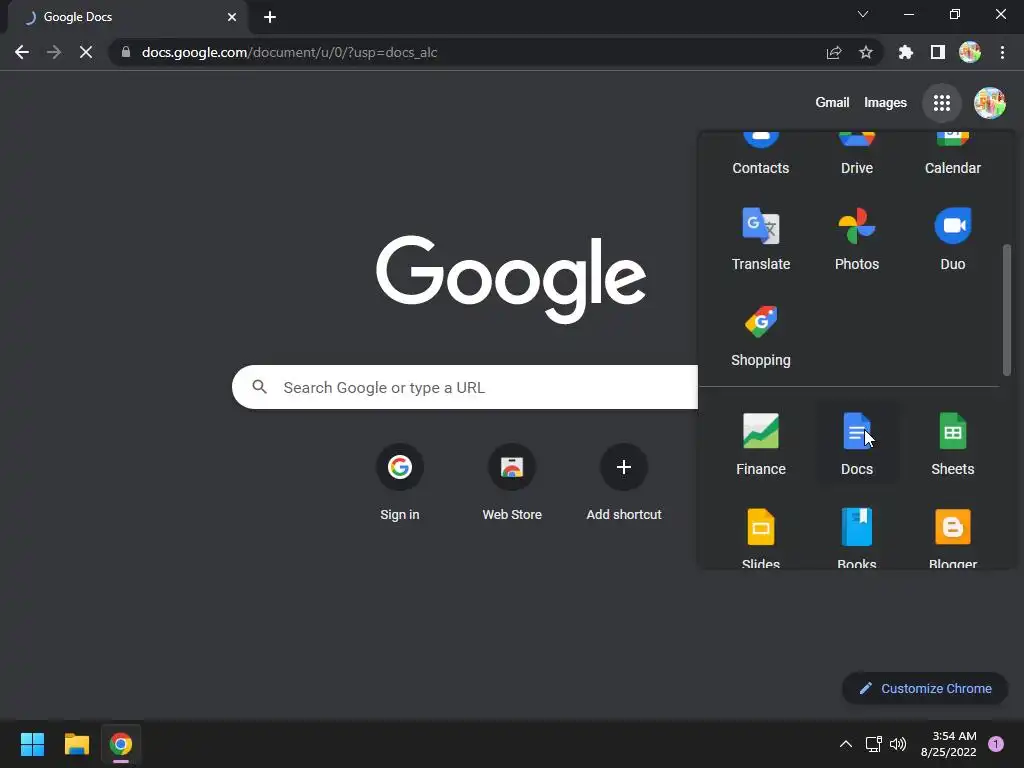Open the Web Store shortcut

coord(512,482)
